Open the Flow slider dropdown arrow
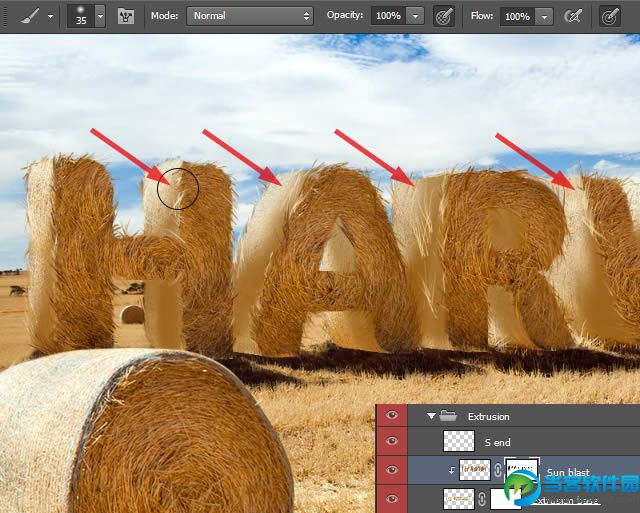 544,17
